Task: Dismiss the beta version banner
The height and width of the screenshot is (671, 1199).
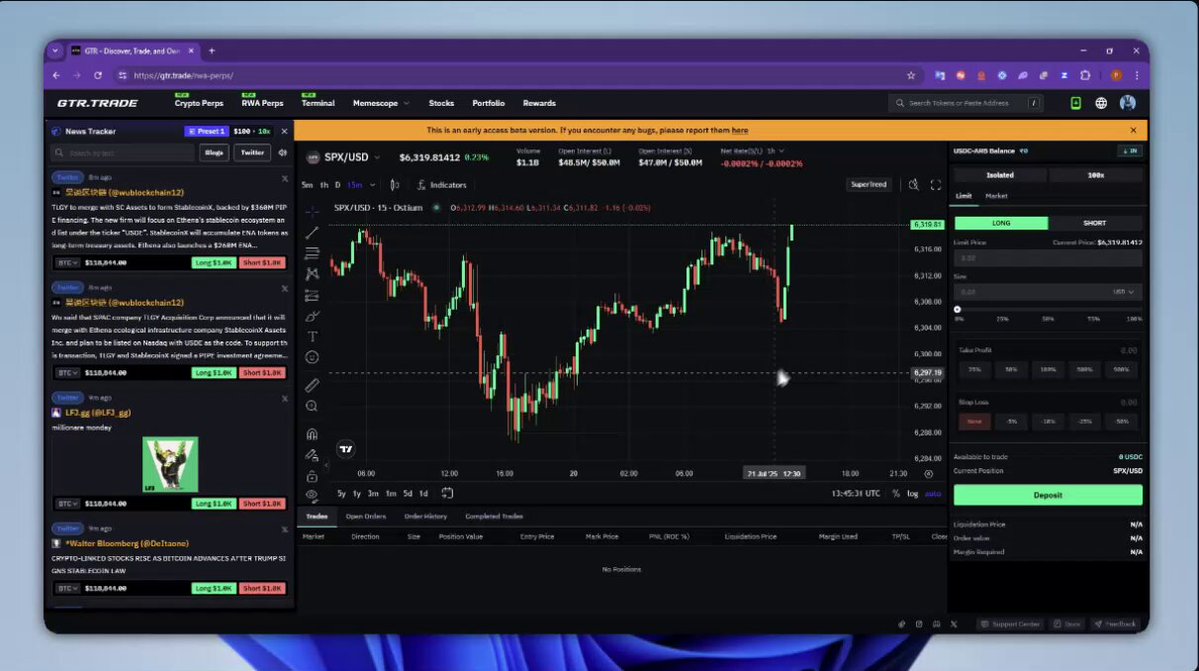Action: pos(1133,131)
